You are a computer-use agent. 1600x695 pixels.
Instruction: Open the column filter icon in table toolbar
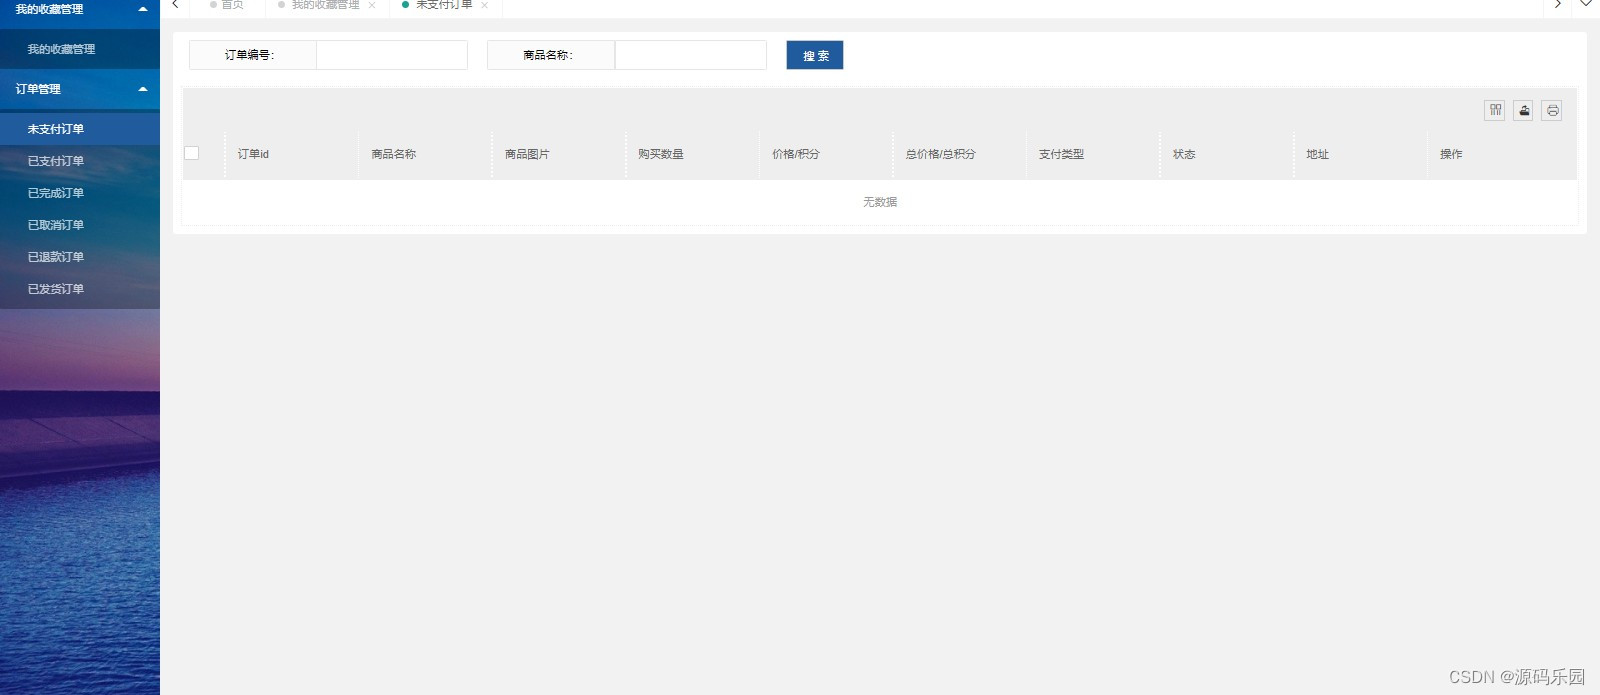[x=1495, y=110]
